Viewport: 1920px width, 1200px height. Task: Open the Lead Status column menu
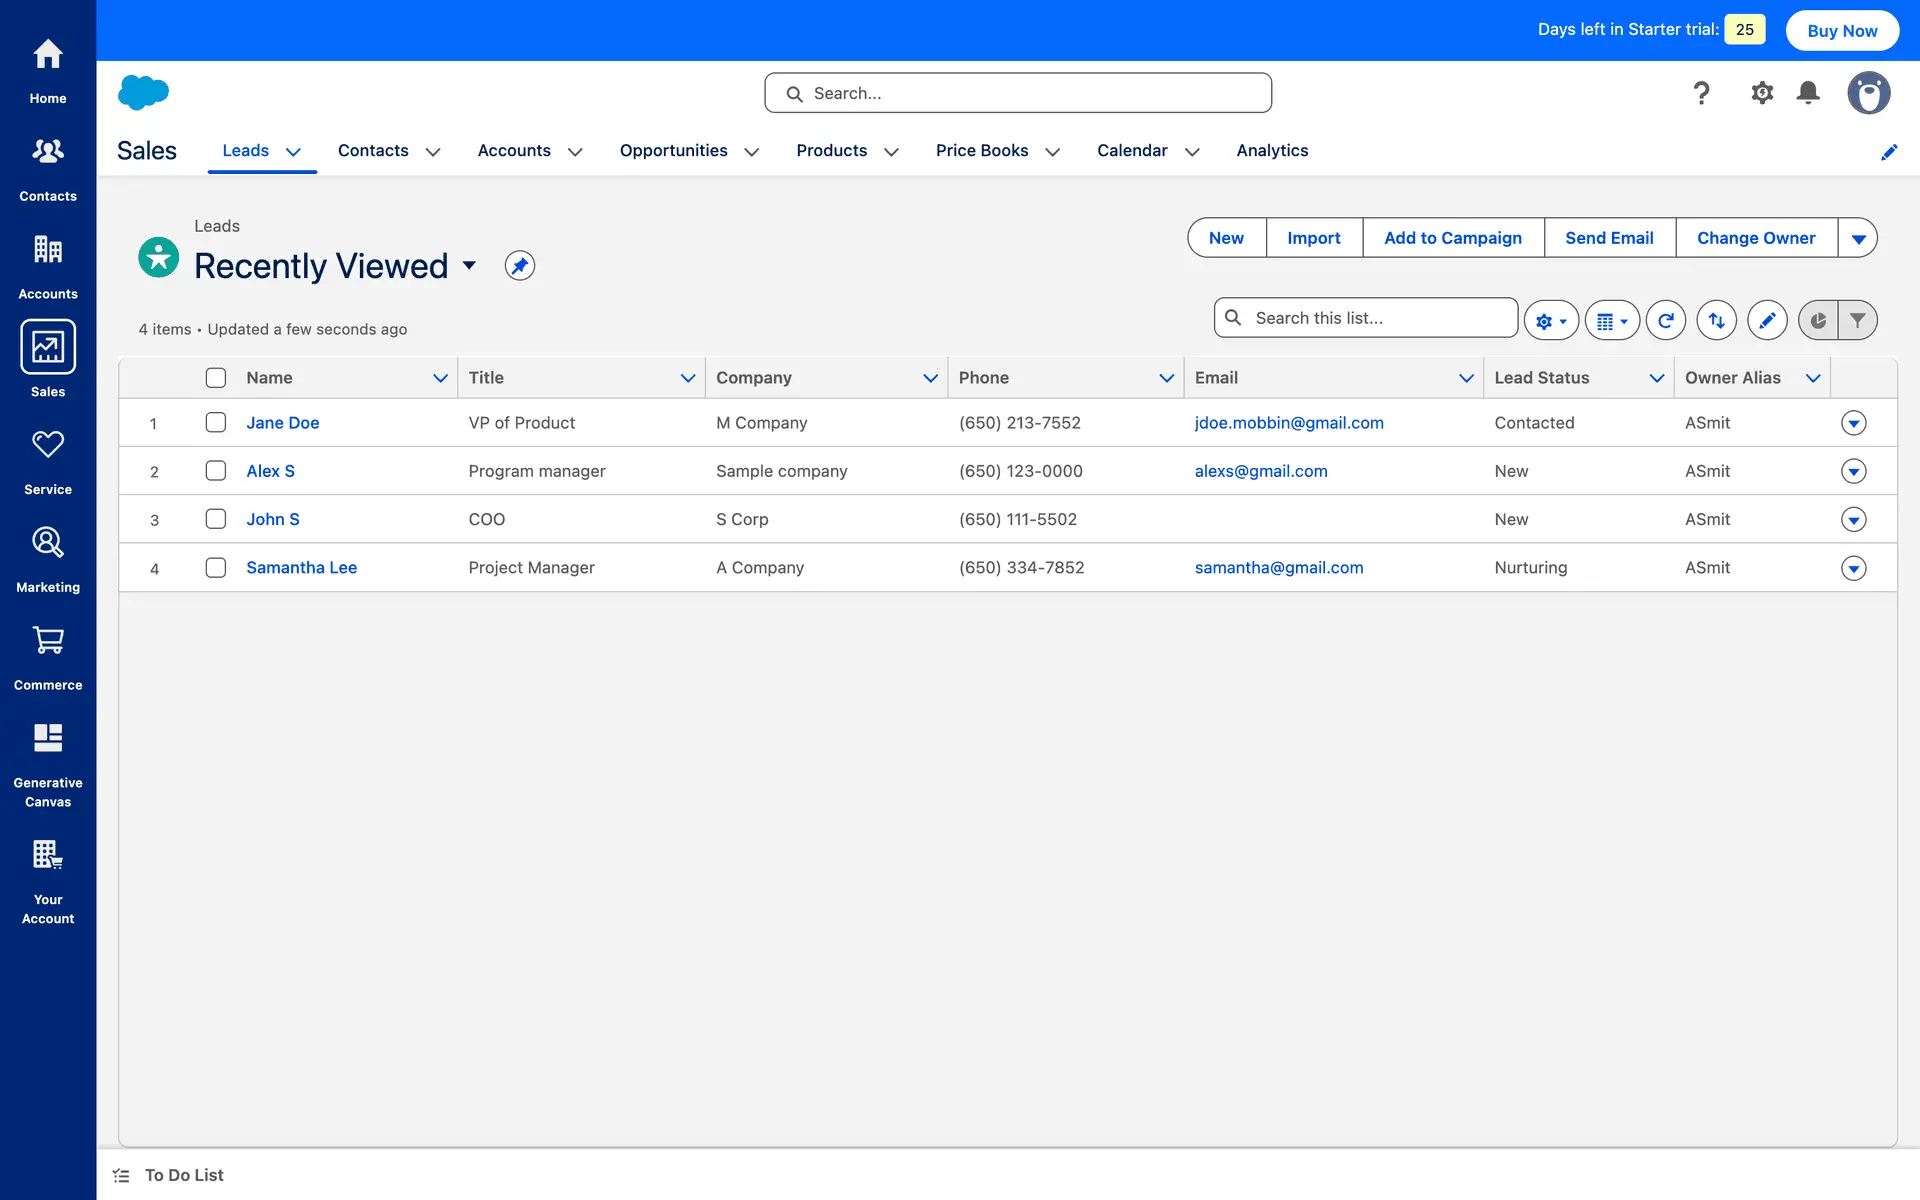click(1656, 378)
